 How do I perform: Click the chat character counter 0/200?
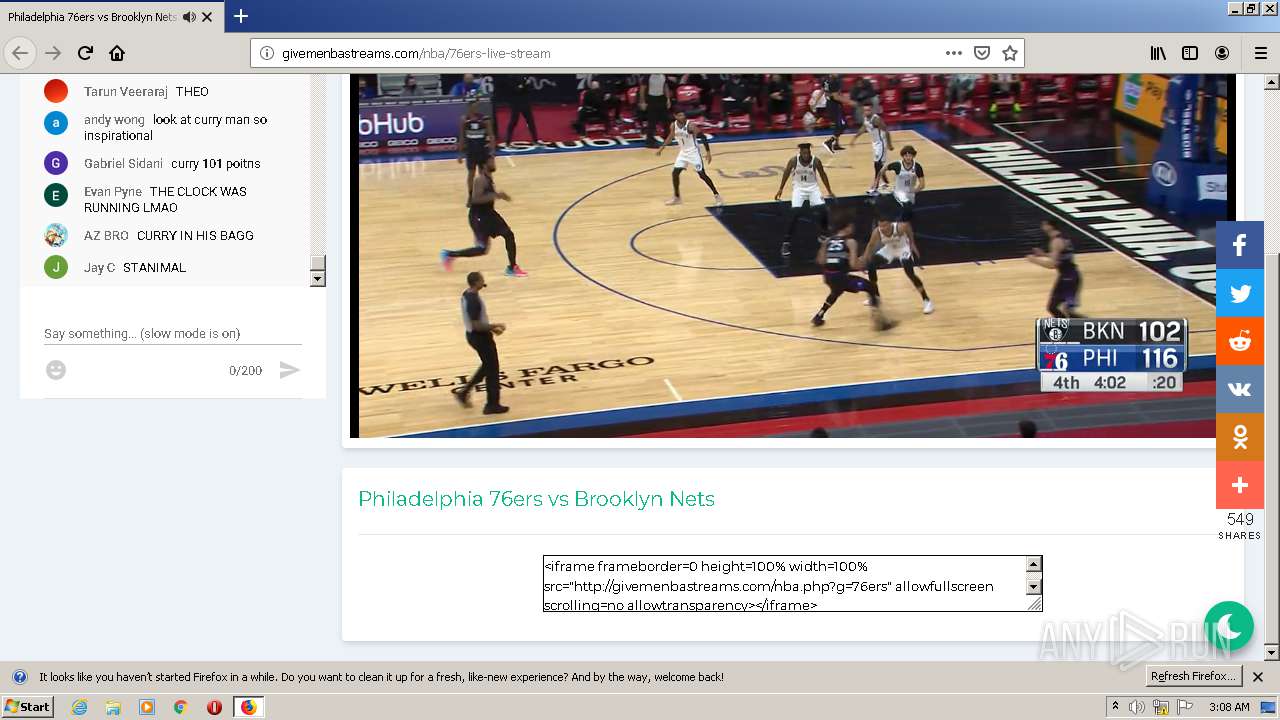coord(245,371)
